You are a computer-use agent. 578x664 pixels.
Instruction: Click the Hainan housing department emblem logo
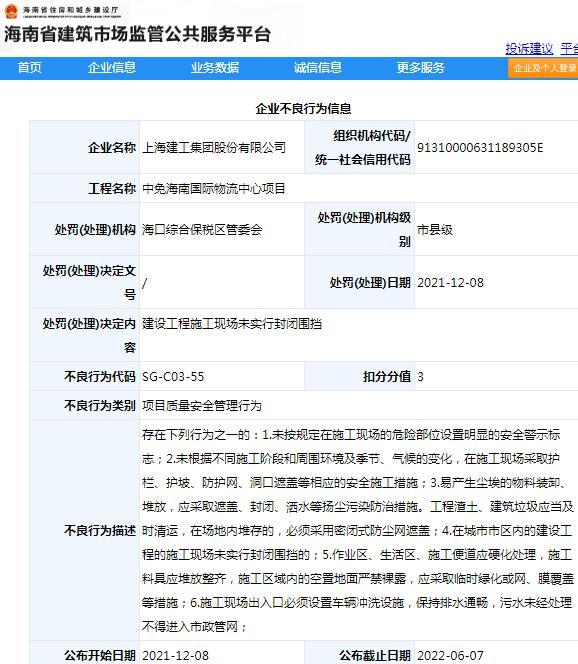pyautogui.click(x=11, y=11)
